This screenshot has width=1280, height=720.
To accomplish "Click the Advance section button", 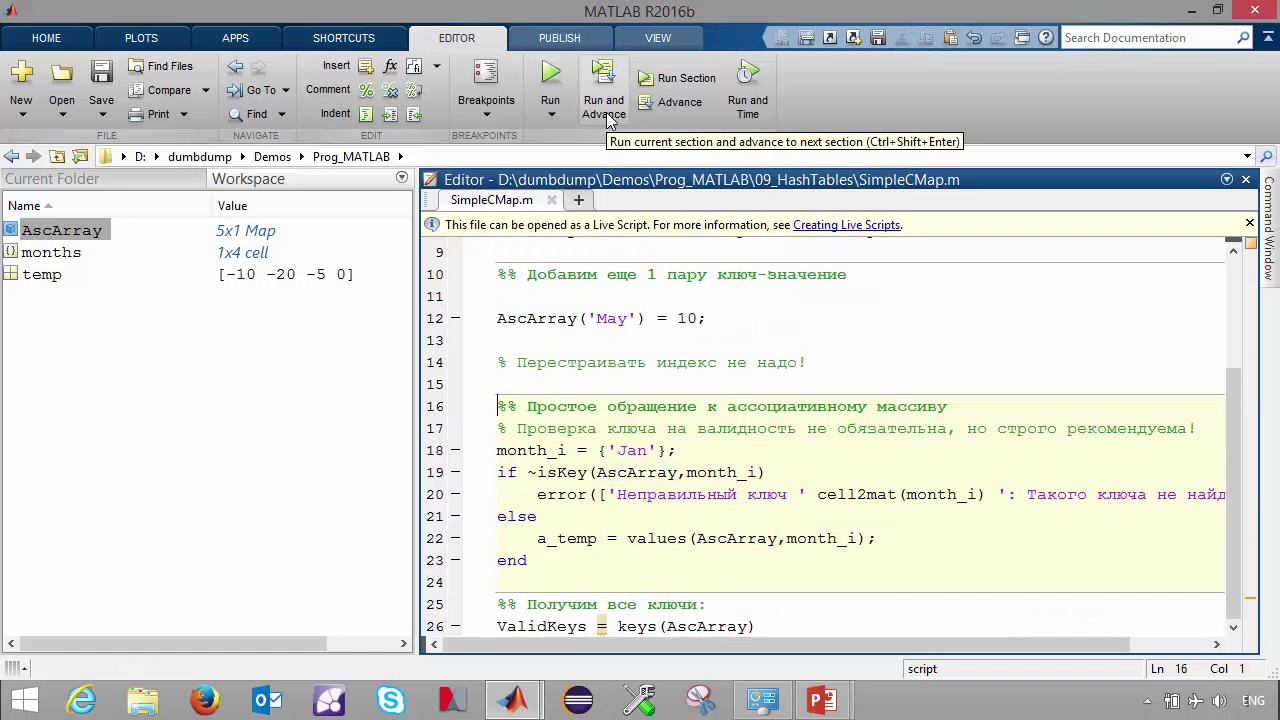I will click(669, 102).
